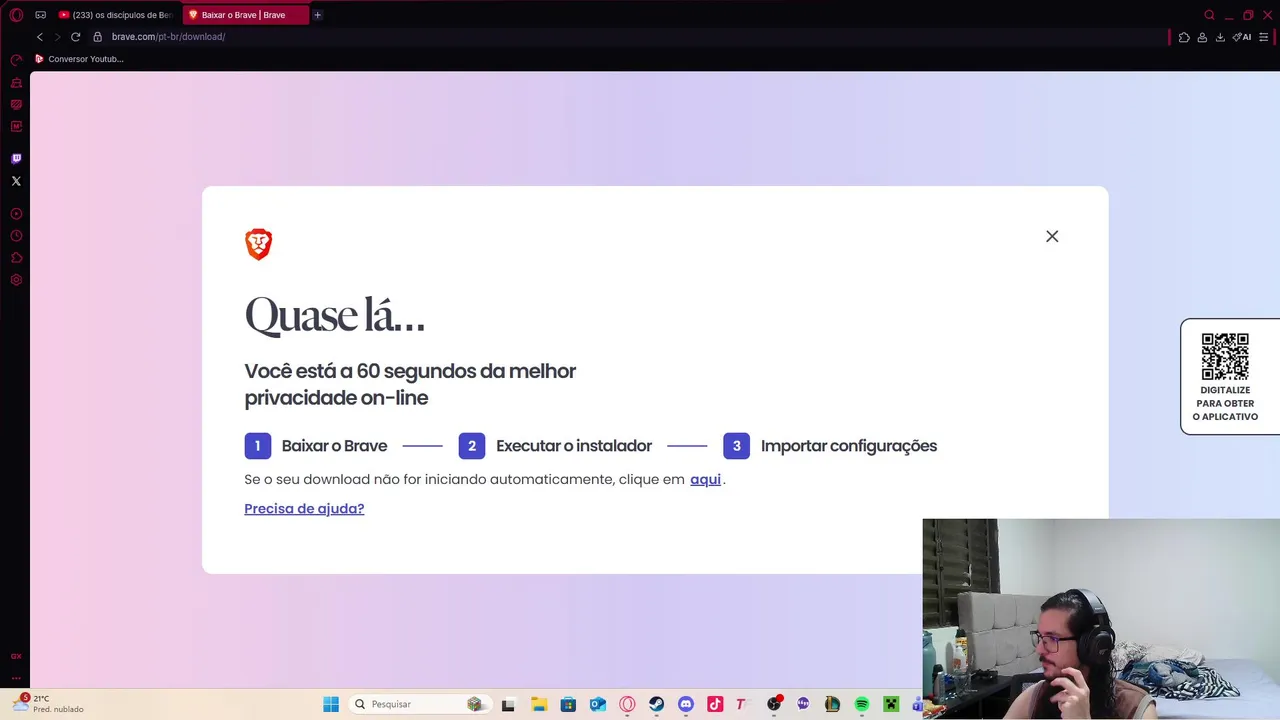Open Discord from taskbar
The image size is (1280, 720).
[x=685, y=704]
